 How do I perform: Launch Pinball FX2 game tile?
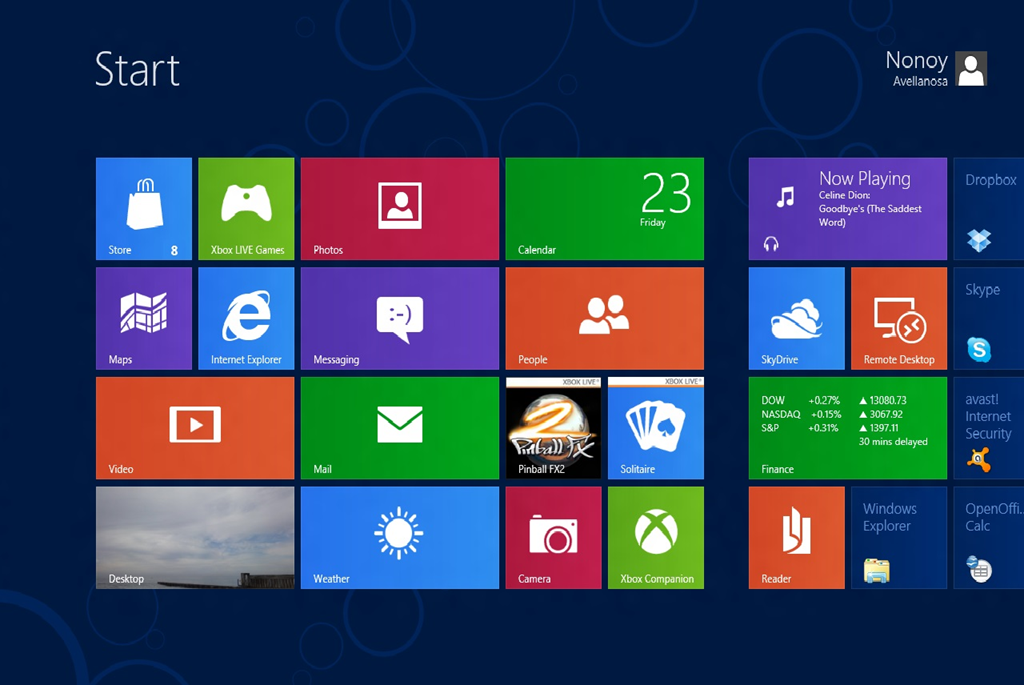click(553, 427)
